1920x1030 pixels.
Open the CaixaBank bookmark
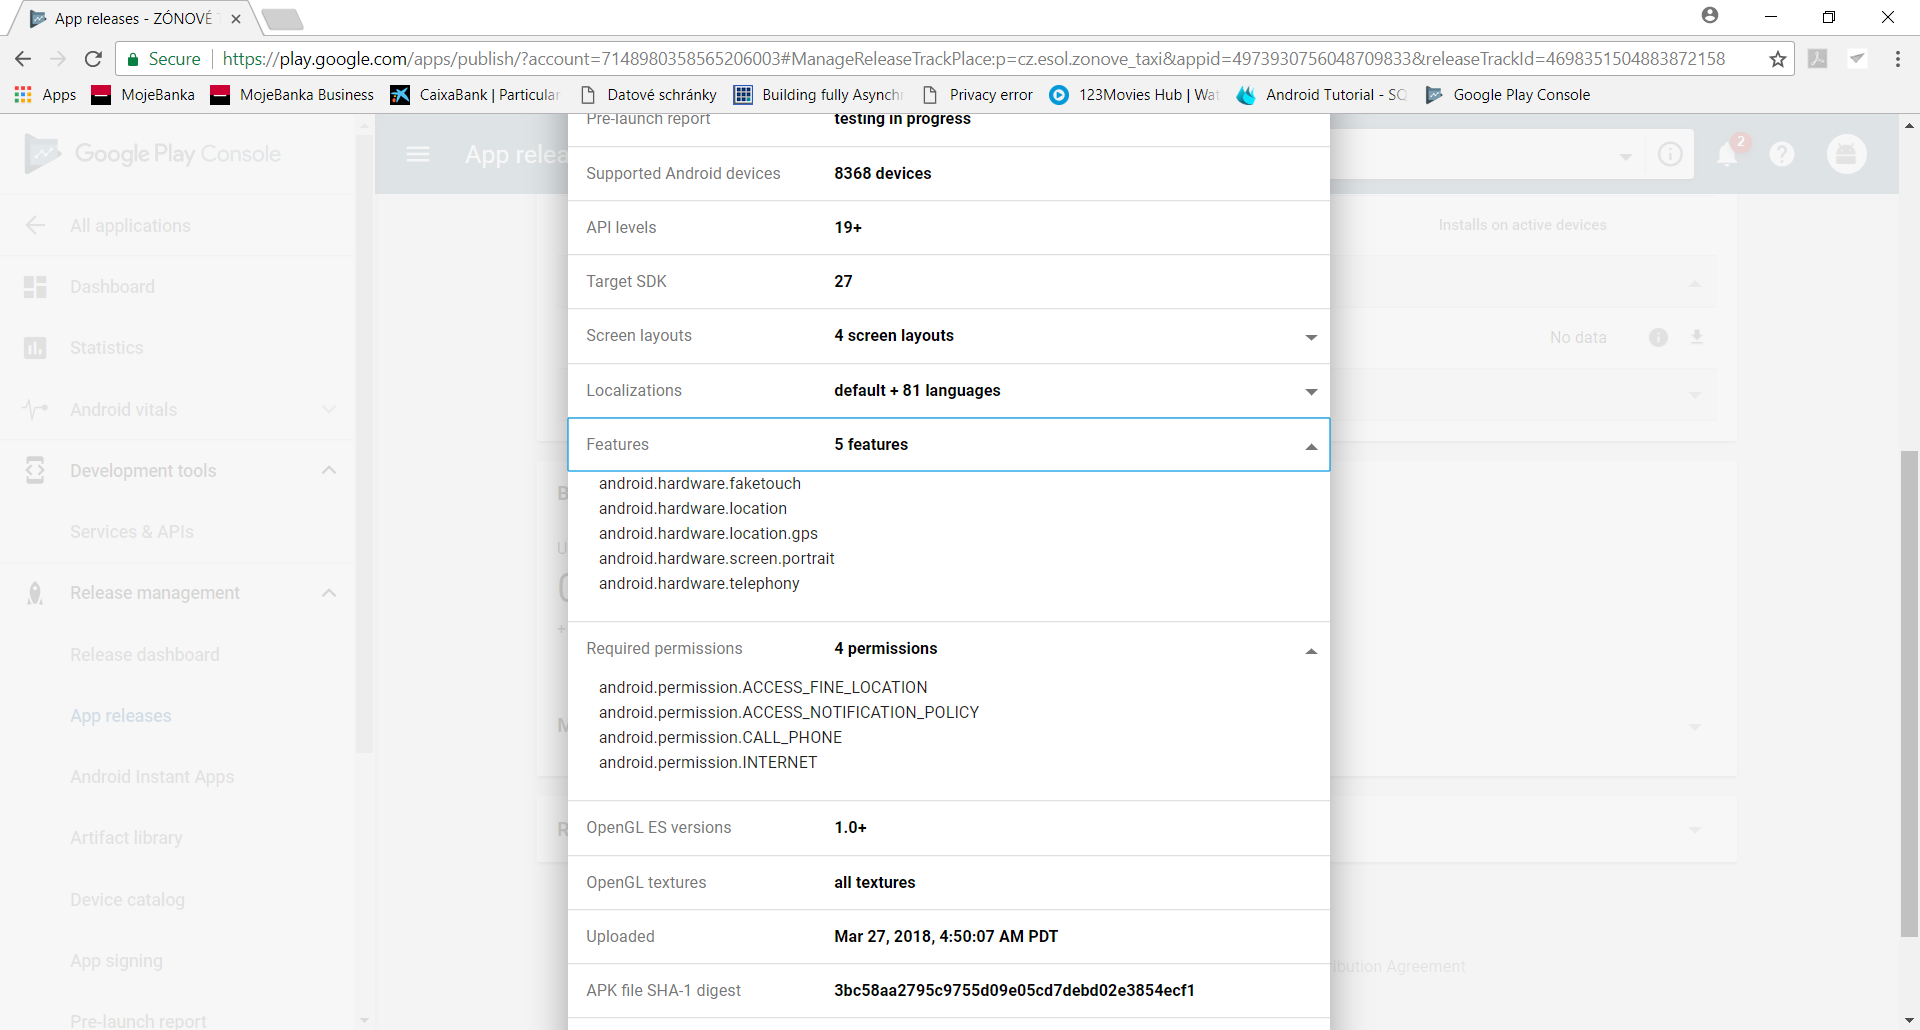(x=474, y=95)
